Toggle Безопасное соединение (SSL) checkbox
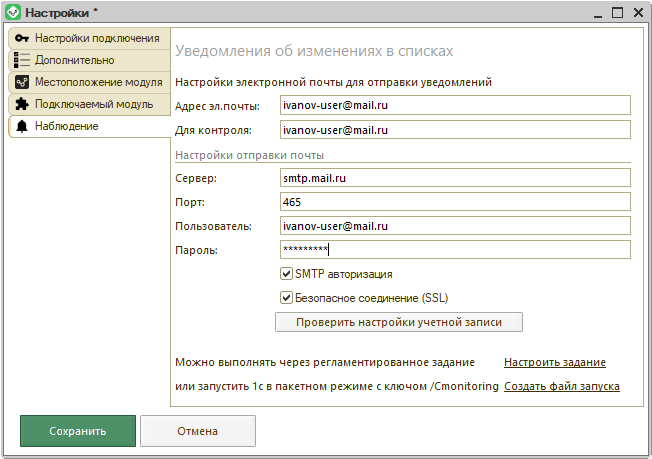652x459 pixels. (x=286, y=297)
